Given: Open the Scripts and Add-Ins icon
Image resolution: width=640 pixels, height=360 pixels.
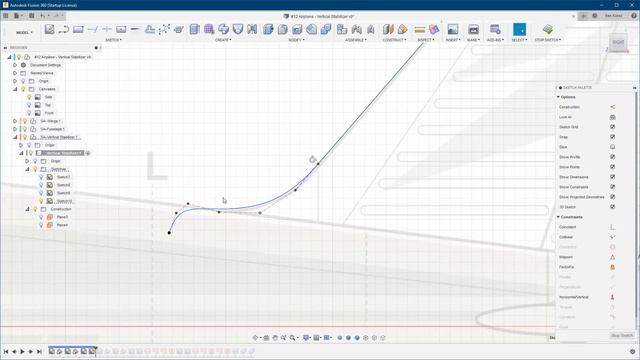Looking at the screenshot, I should pyautogui.click(x=495, y=29).
